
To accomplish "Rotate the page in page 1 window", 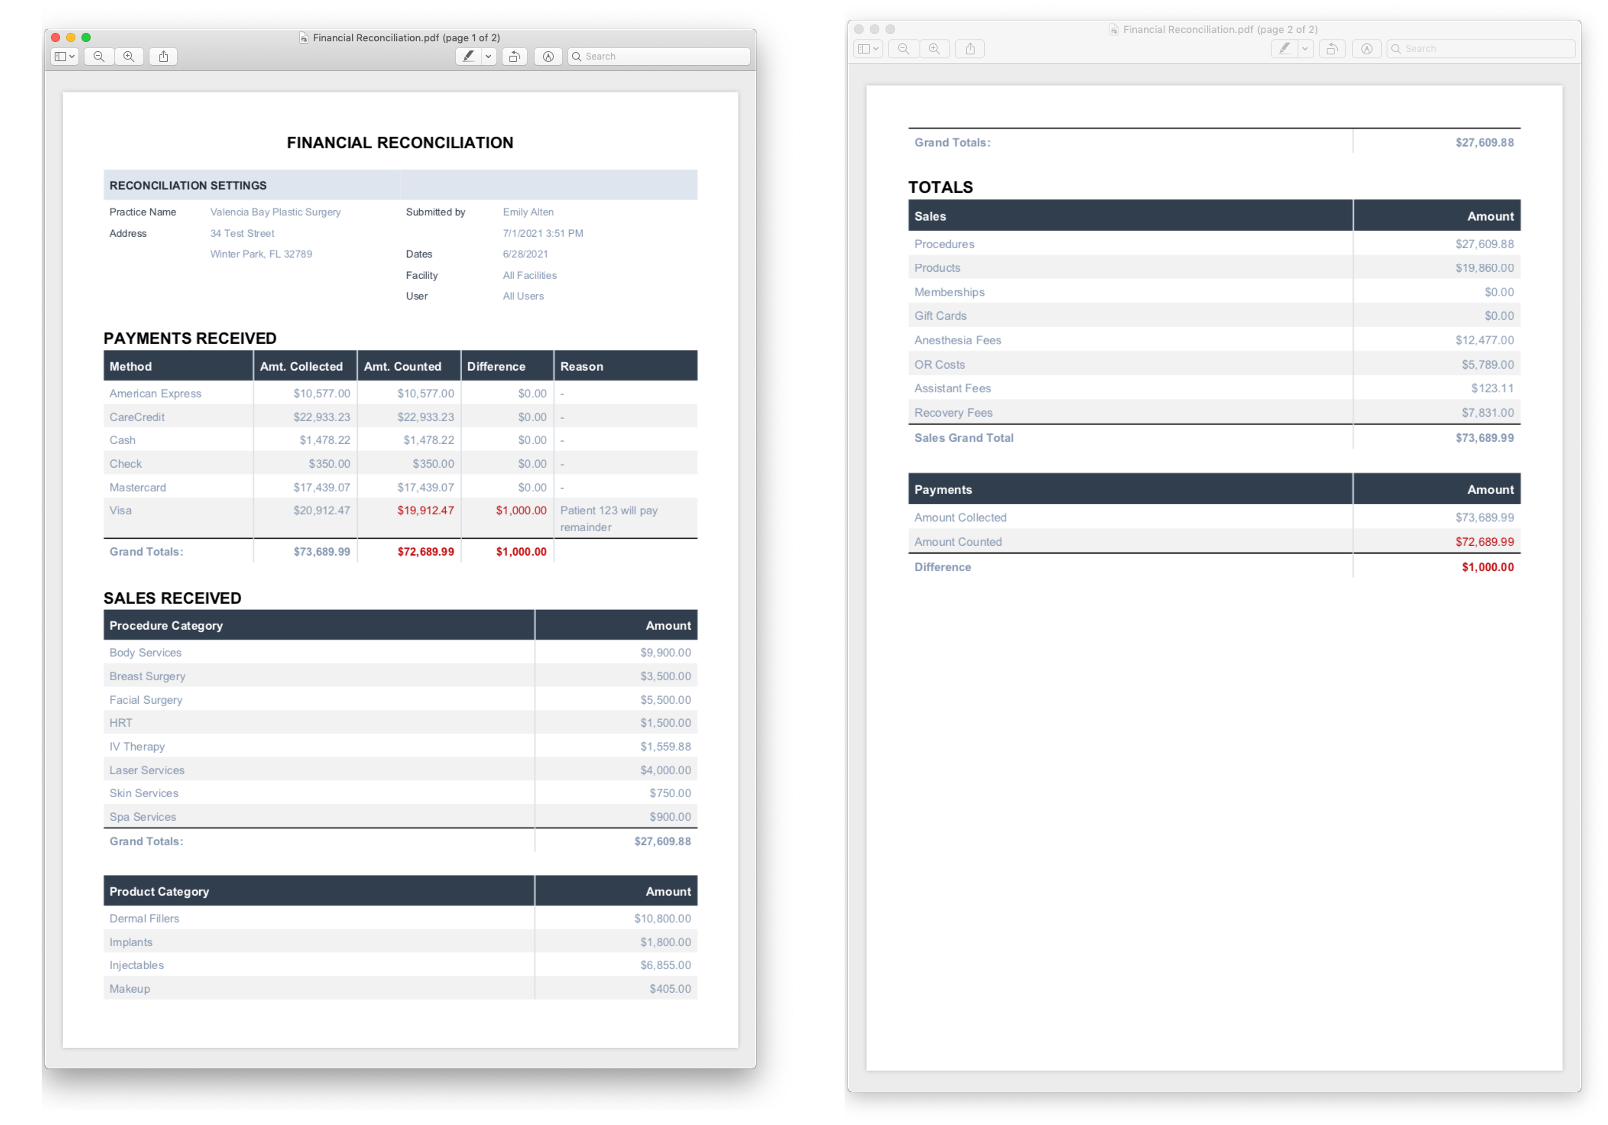I will click(x=514, y=57).
